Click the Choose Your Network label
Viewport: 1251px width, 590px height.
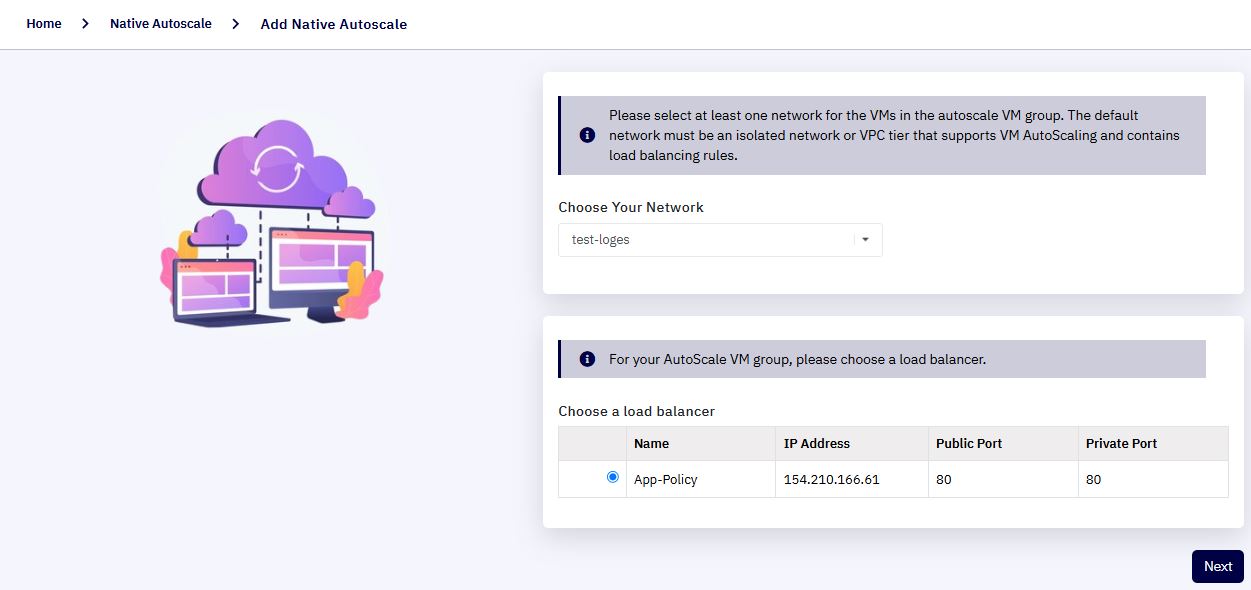pos(631,207)
